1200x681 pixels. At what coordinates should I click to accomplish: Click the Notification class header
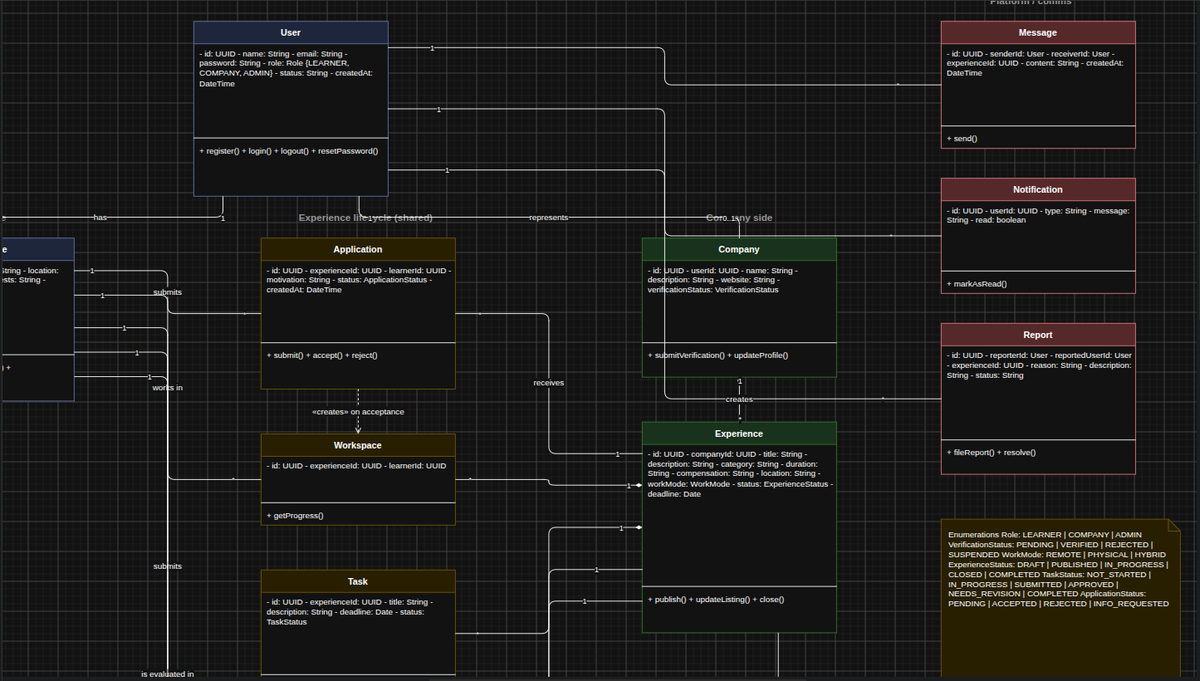[x=1038, y=189]
